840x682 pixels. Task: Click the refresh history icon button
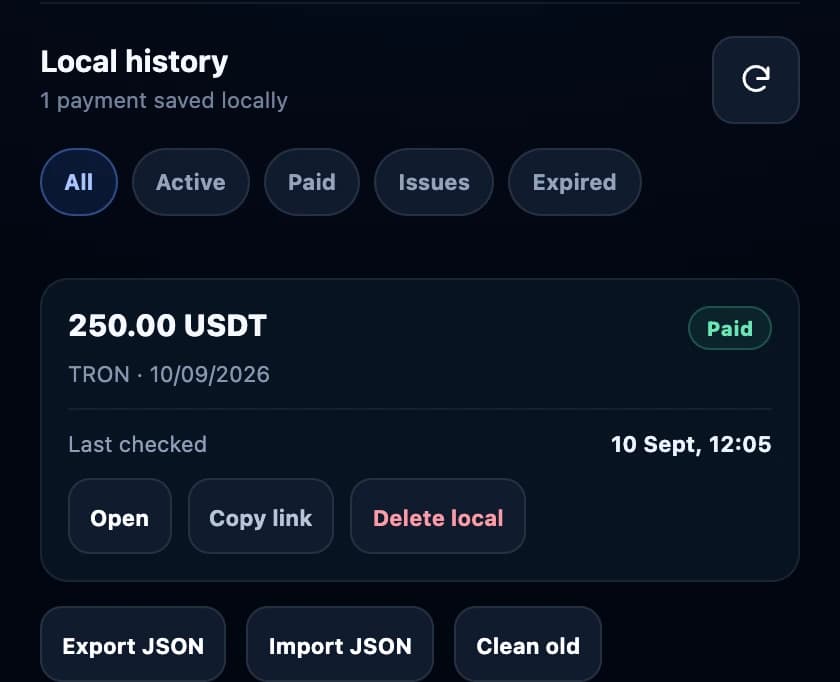[755, 80]
